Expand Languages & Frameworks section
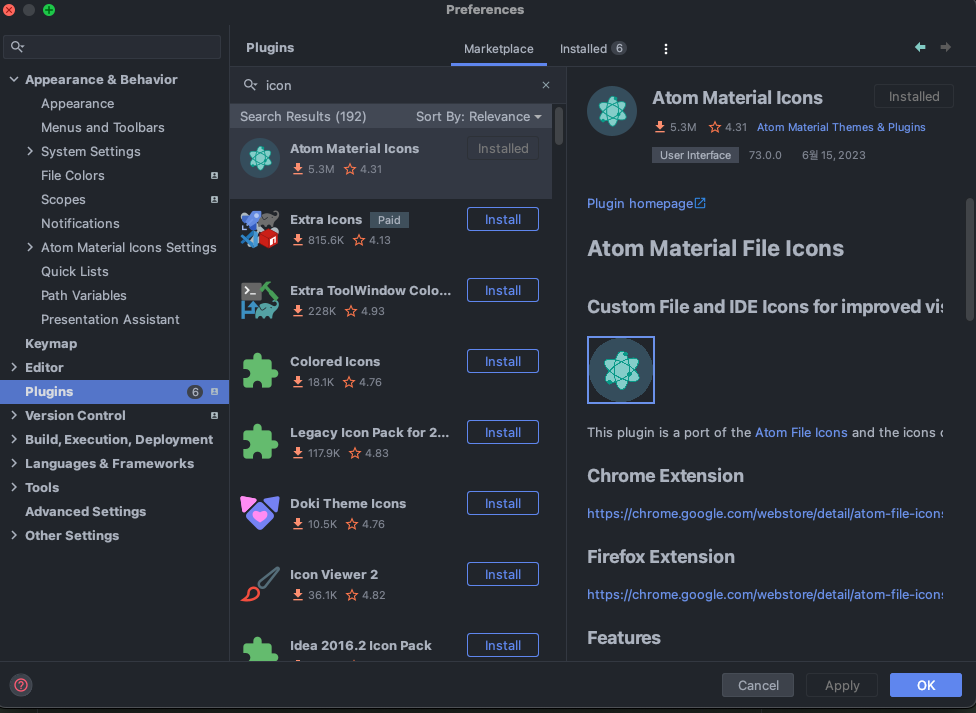976x713 pixels. pyautogui.click(x=14, y=463)
